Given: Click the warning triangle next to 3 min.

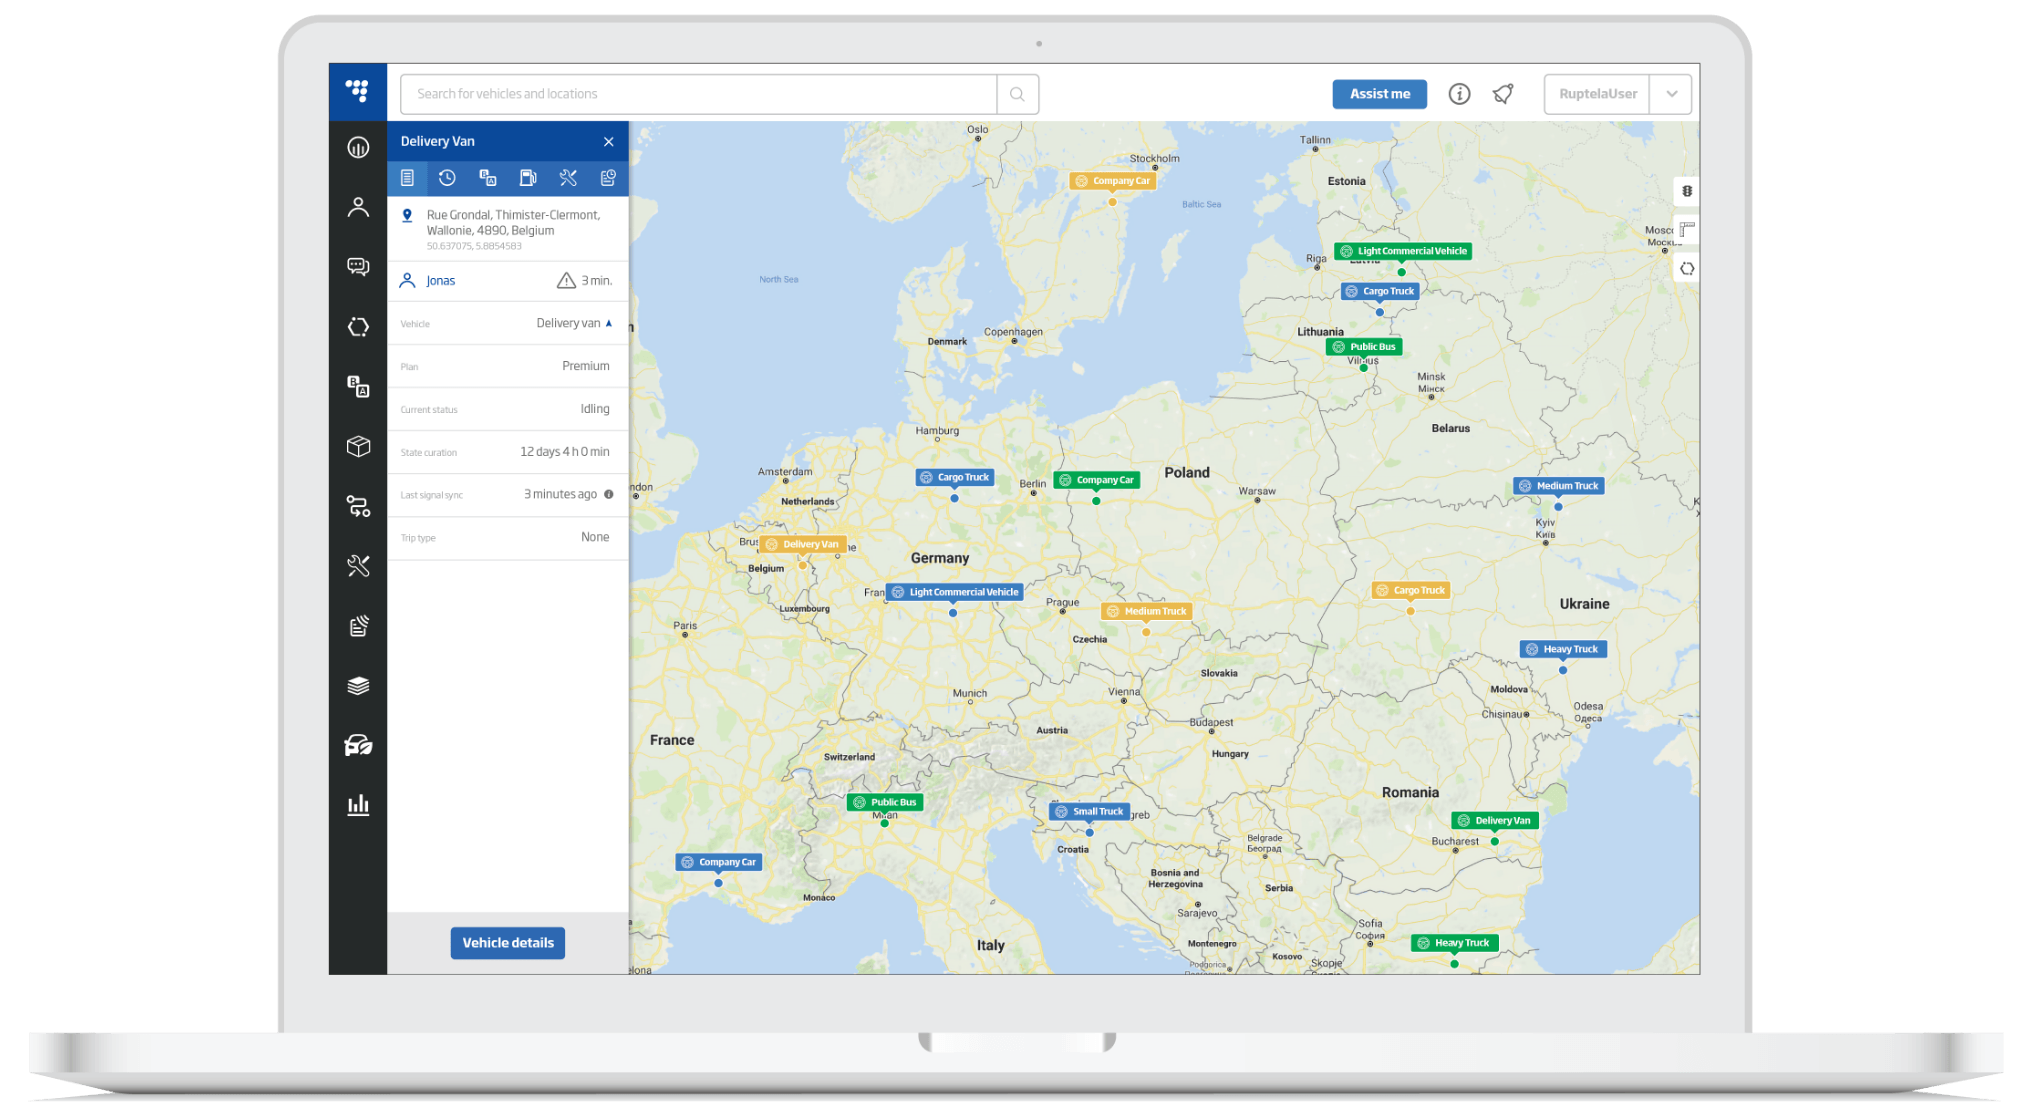Looking at the screenshot, I should (566, 281).
